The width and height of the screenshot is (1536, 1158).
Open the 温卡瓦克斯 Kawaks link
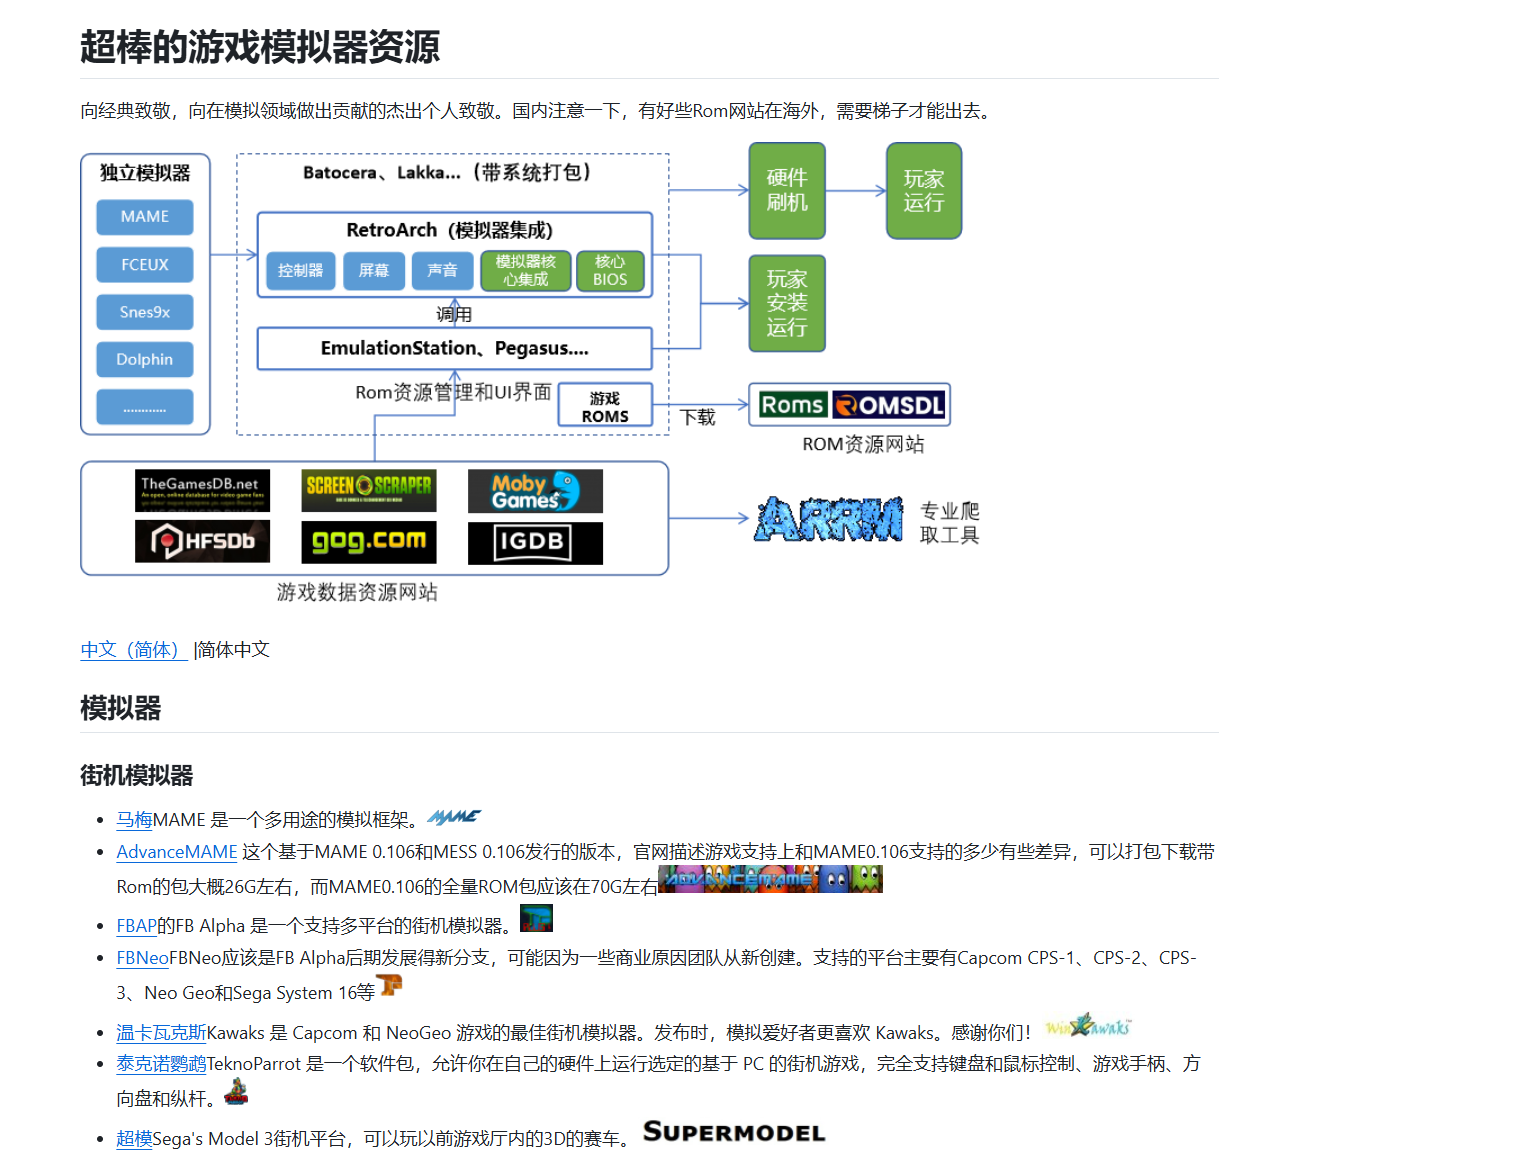(x=161, y=1033)
